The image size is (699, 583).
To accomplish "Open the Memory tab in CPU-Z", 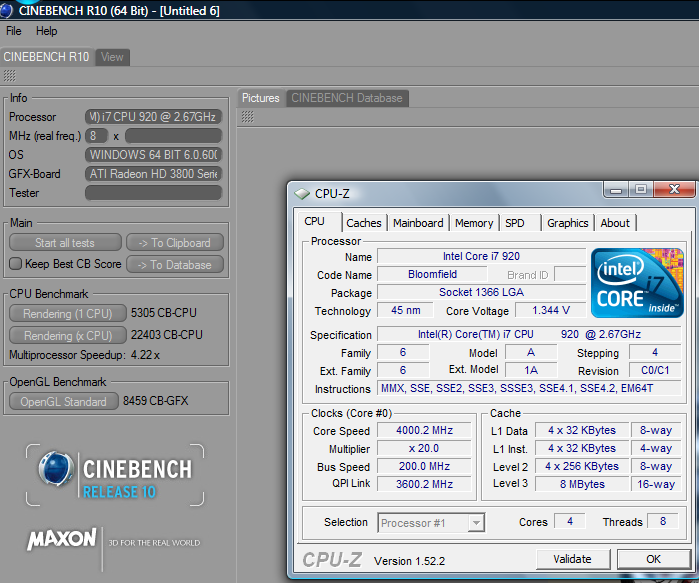I will pos(474,223).
